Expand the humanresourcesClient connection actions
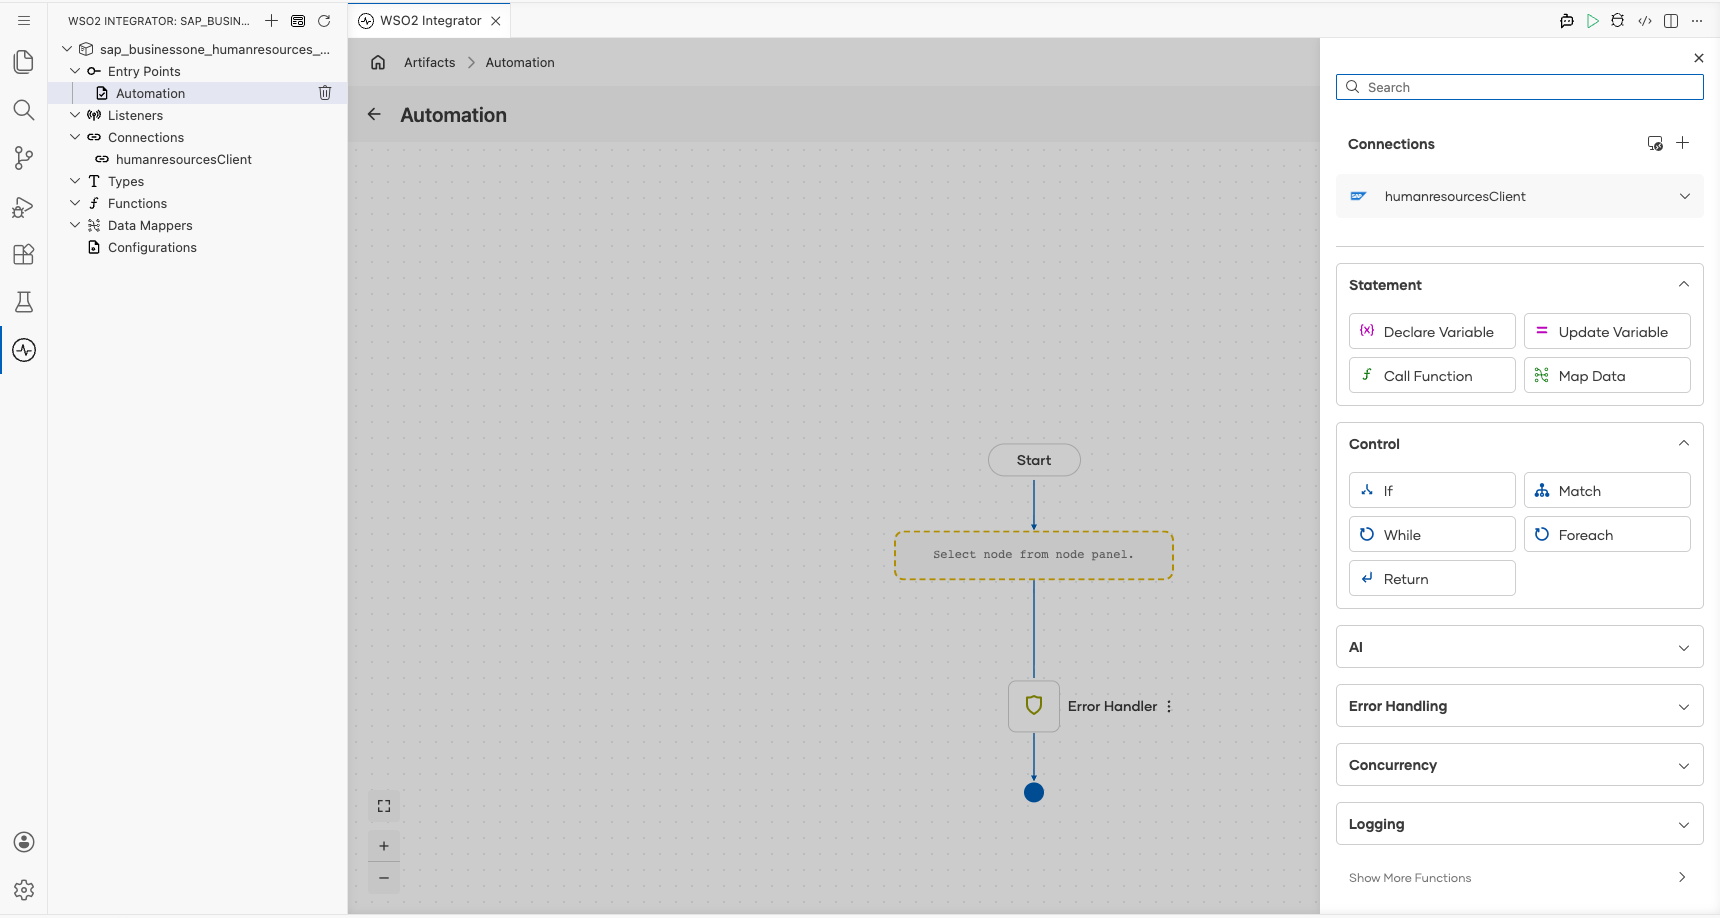Image resolution: width=1720 pixels, height=918 pixels. pos(1685,196)
